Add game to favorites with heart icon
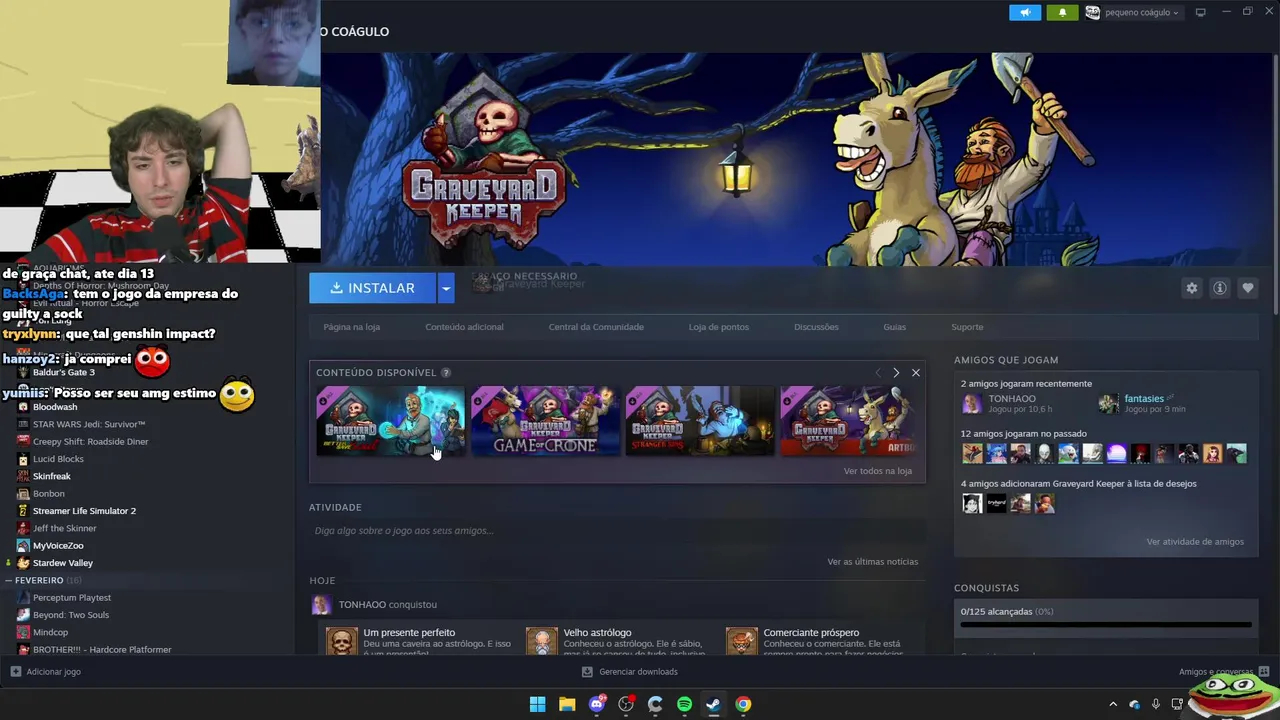 1248,288
